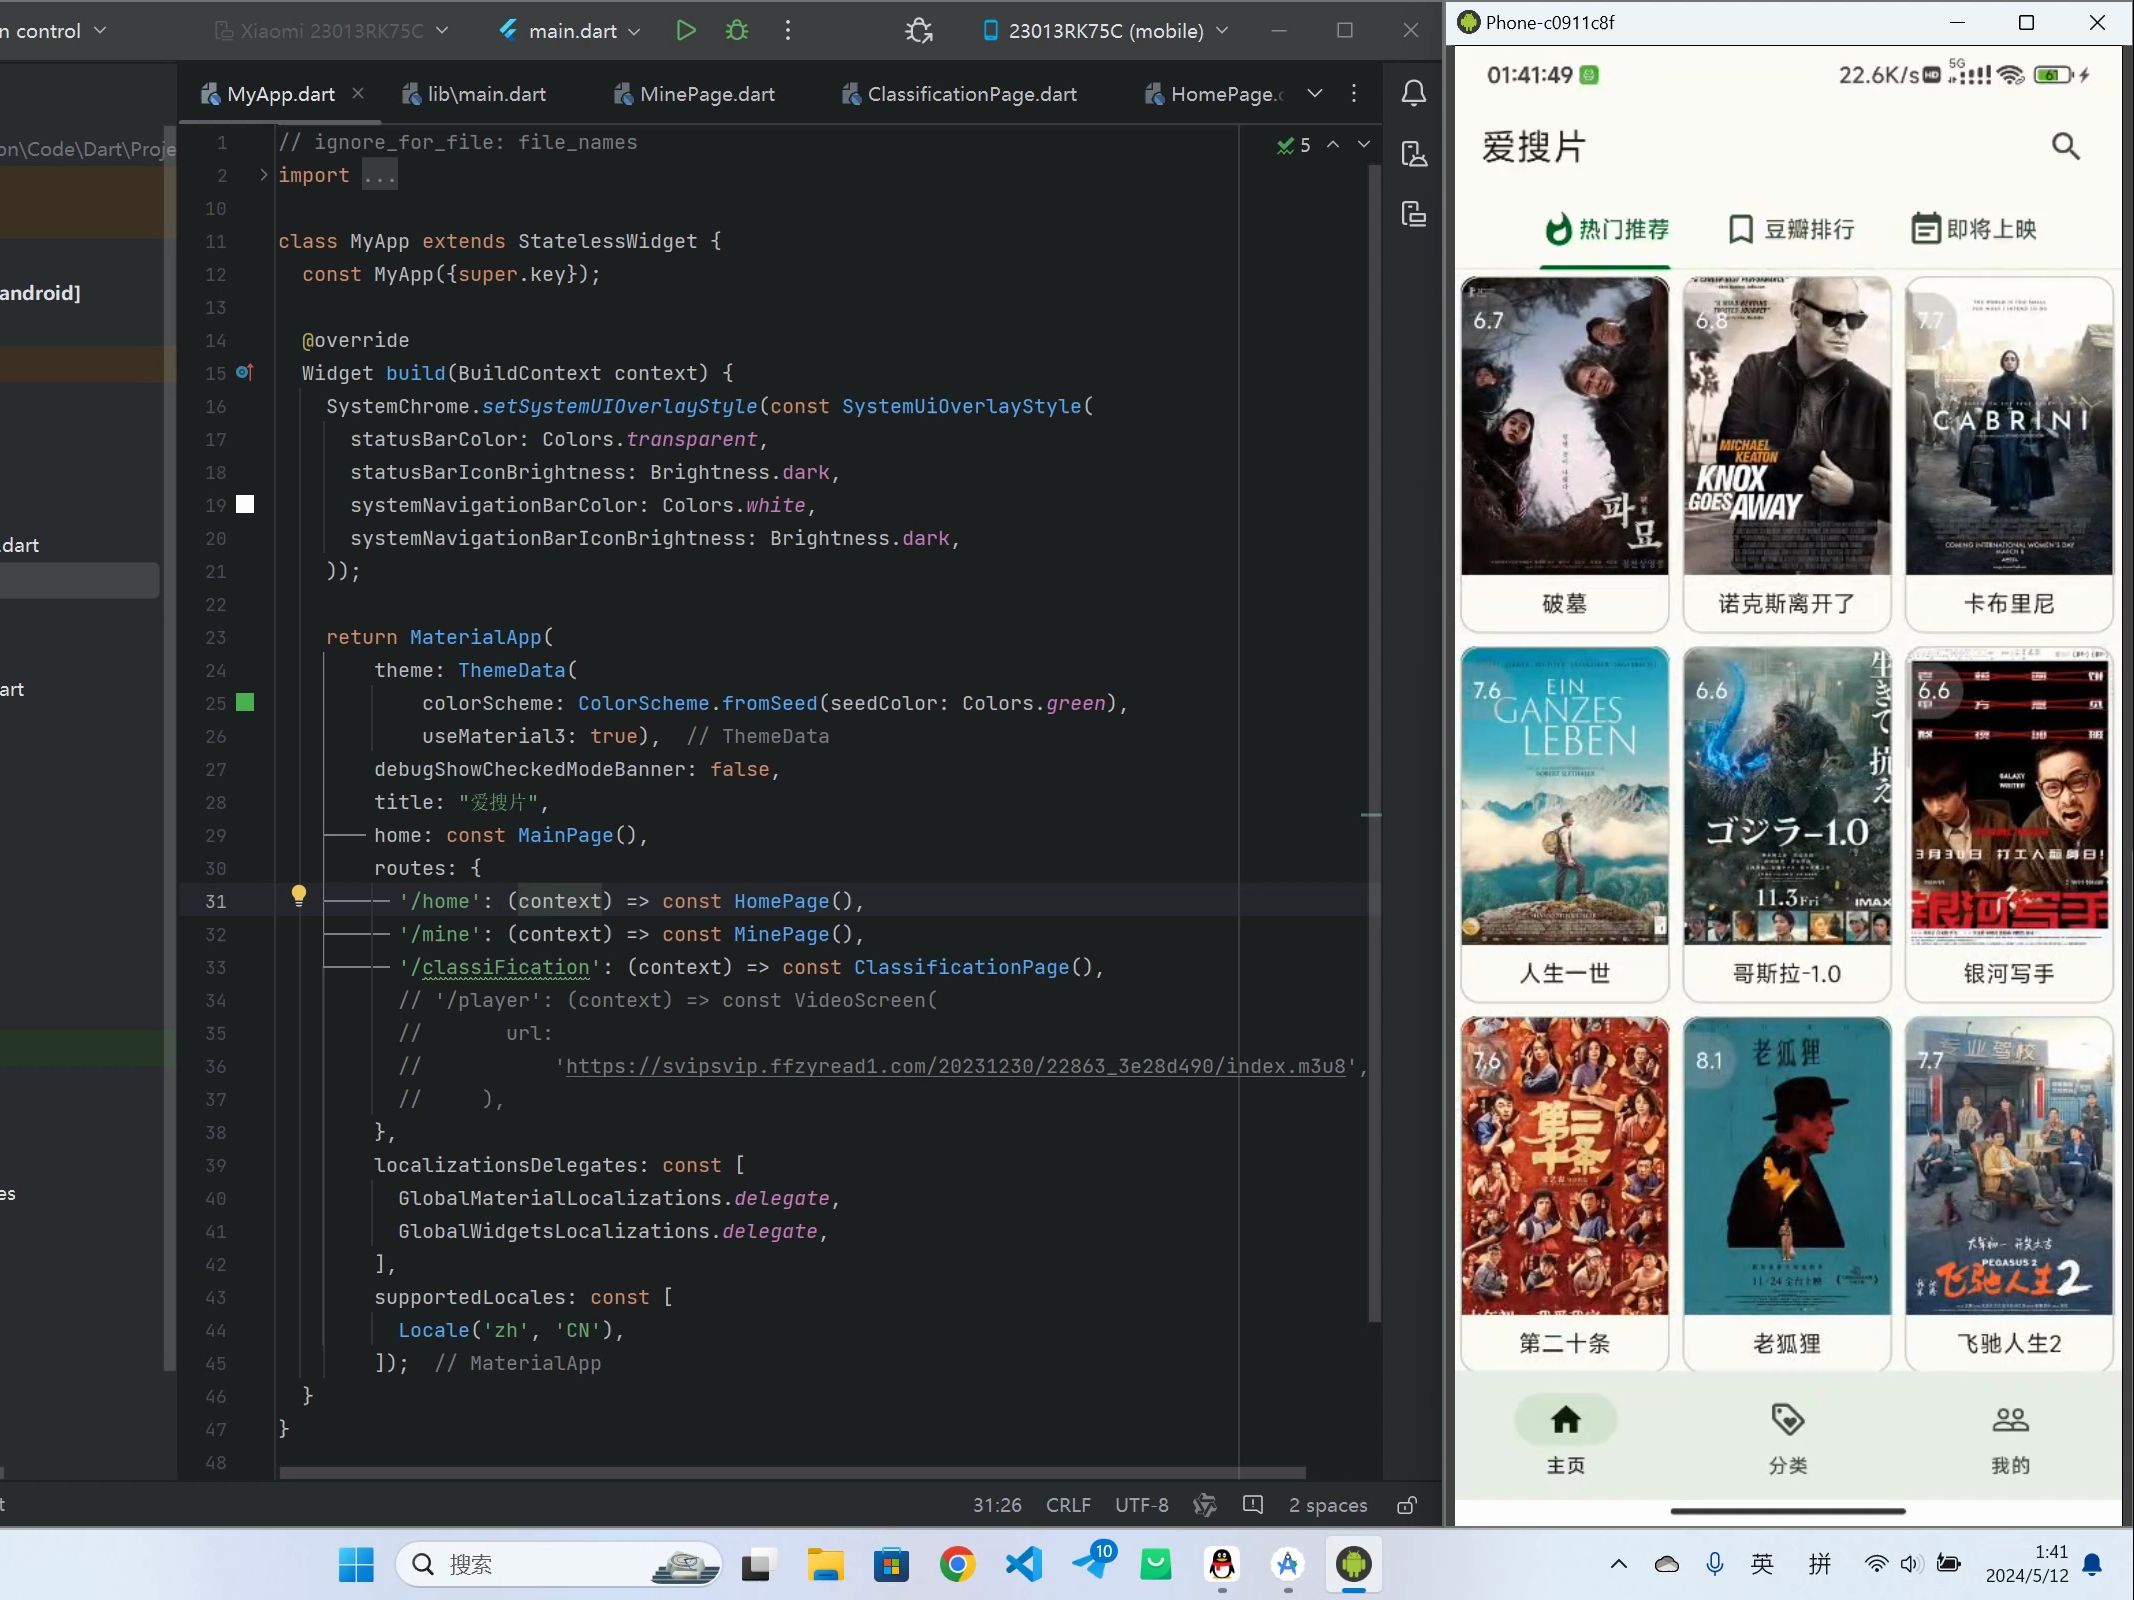The width and height of the screenshot is (2134, 1600).
Task: Open the Device File Explorer side icon
Action: [x=1413, y=214]
